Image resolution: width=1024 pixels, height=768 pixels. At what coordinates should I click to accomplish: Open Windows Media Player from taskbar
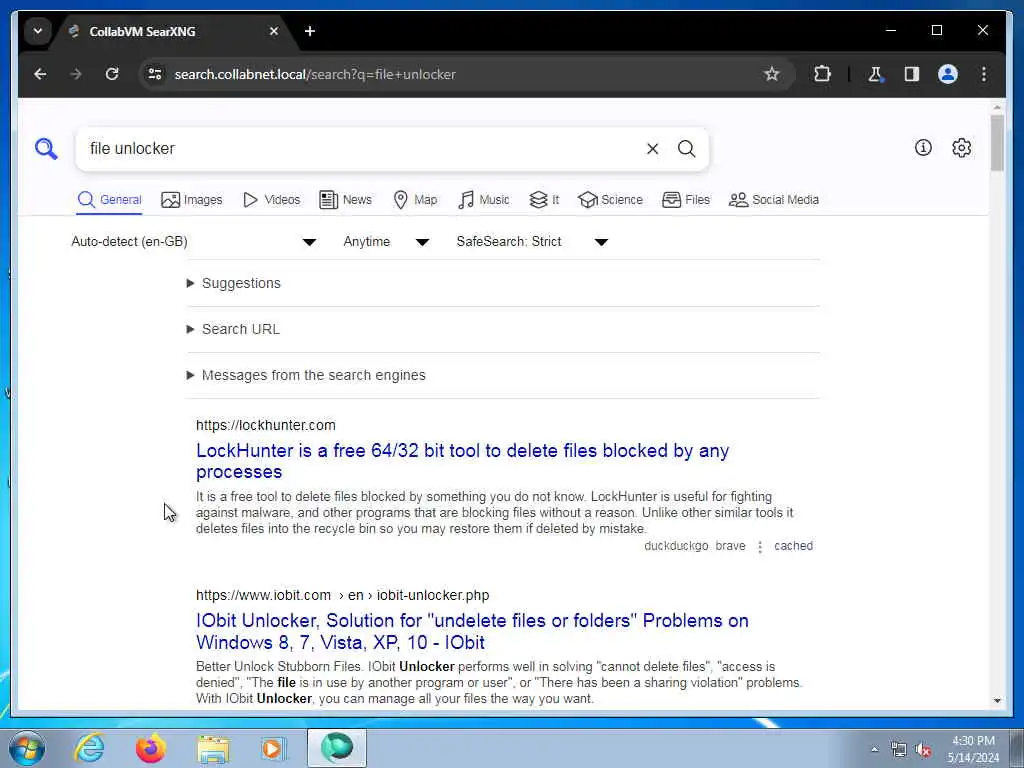coord(274,748)
